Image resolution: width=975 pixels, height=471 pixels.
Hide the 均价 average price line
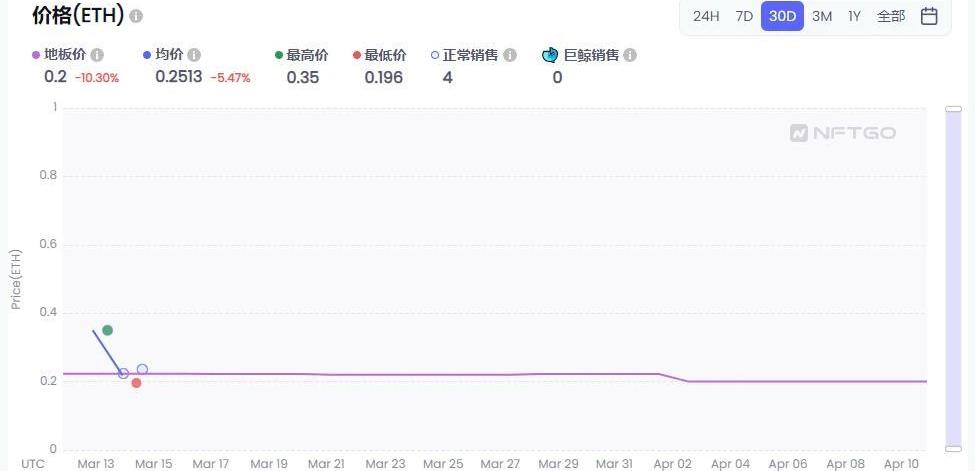(169, 55)
